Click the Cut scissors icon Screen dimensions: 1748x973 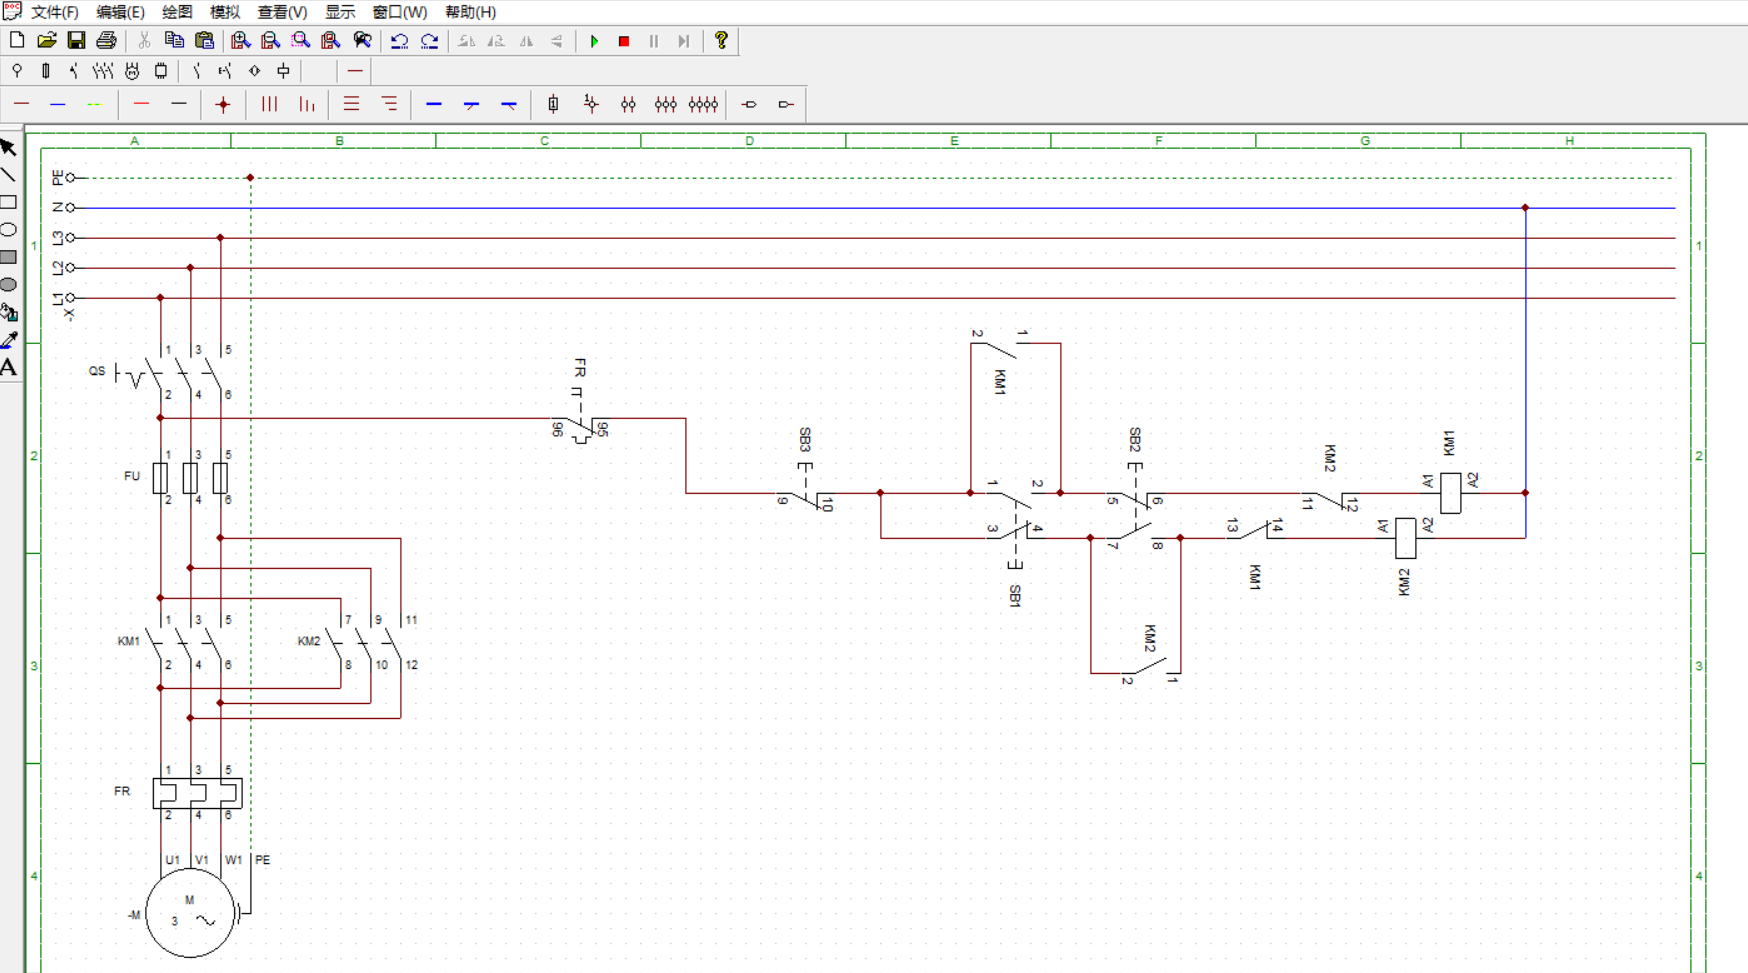[144, 41]
